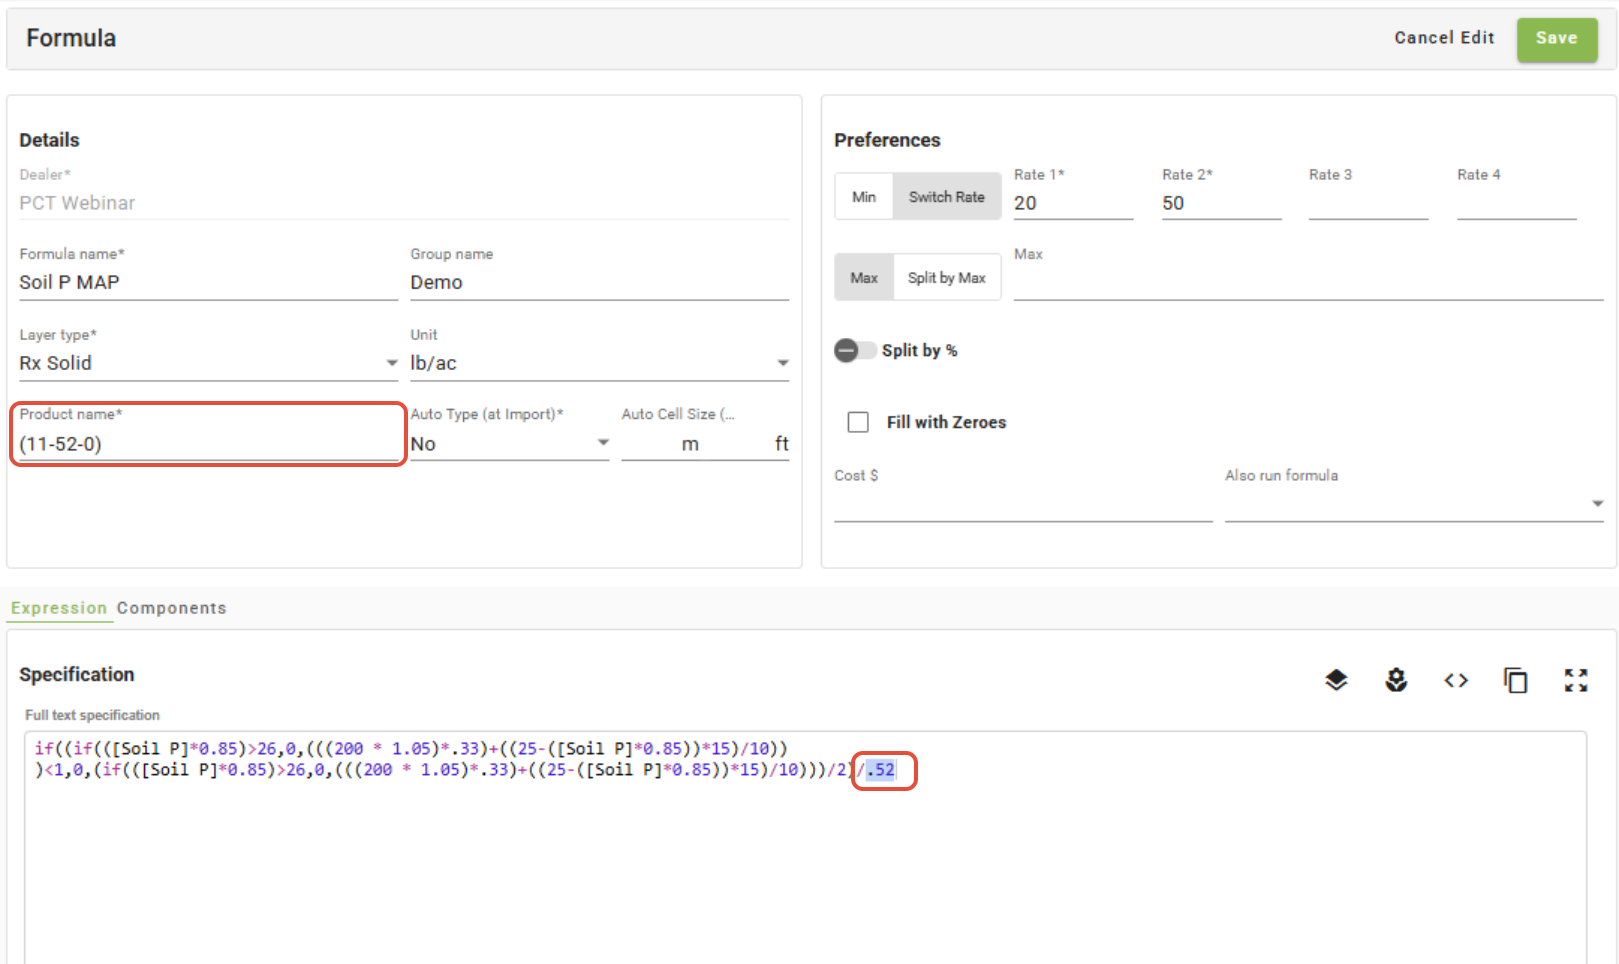Check the Fill with Zeroes checkbox
Screen dimensions: 1619x964
tap(858, 422)
